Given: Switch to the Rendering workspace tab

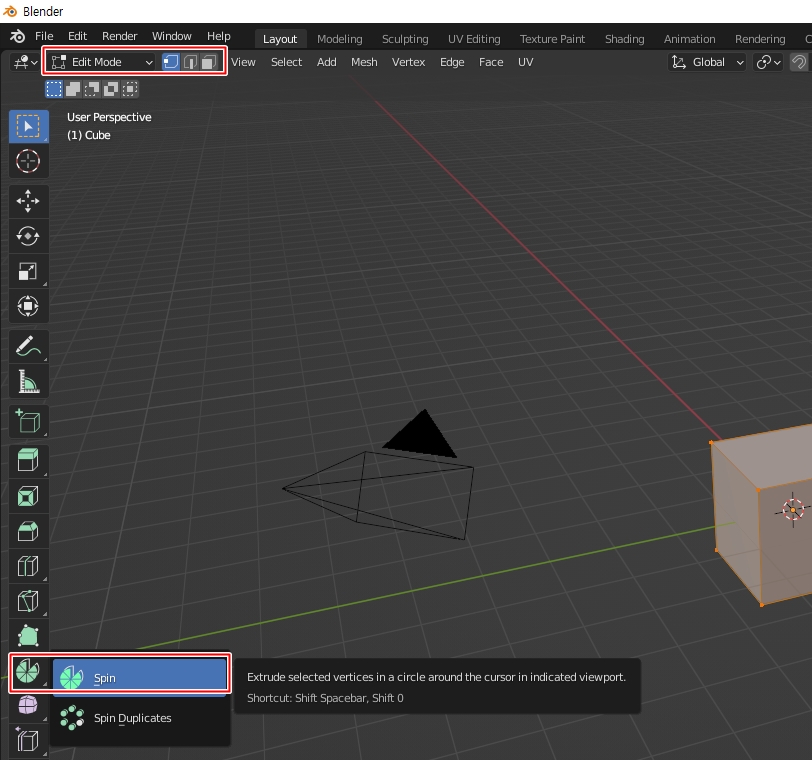Looking at the screenshot, I should click(x=760, y=39).
